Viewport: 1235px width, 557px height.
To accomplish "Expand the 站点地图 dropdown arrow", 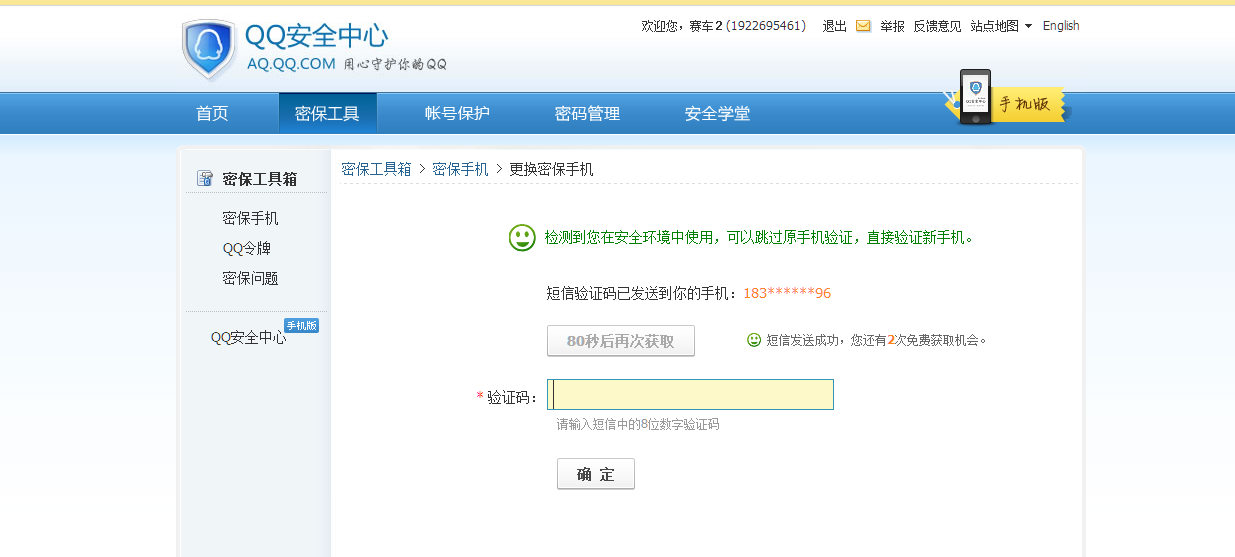I will [x=1028, y=27].
